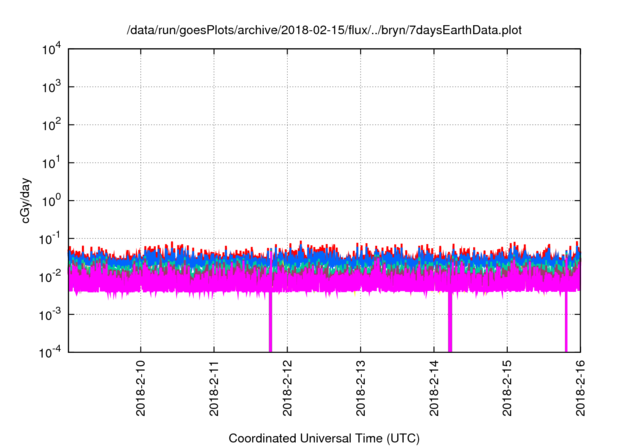Click the 2018-2-11 date label

(x=214, y=388)
